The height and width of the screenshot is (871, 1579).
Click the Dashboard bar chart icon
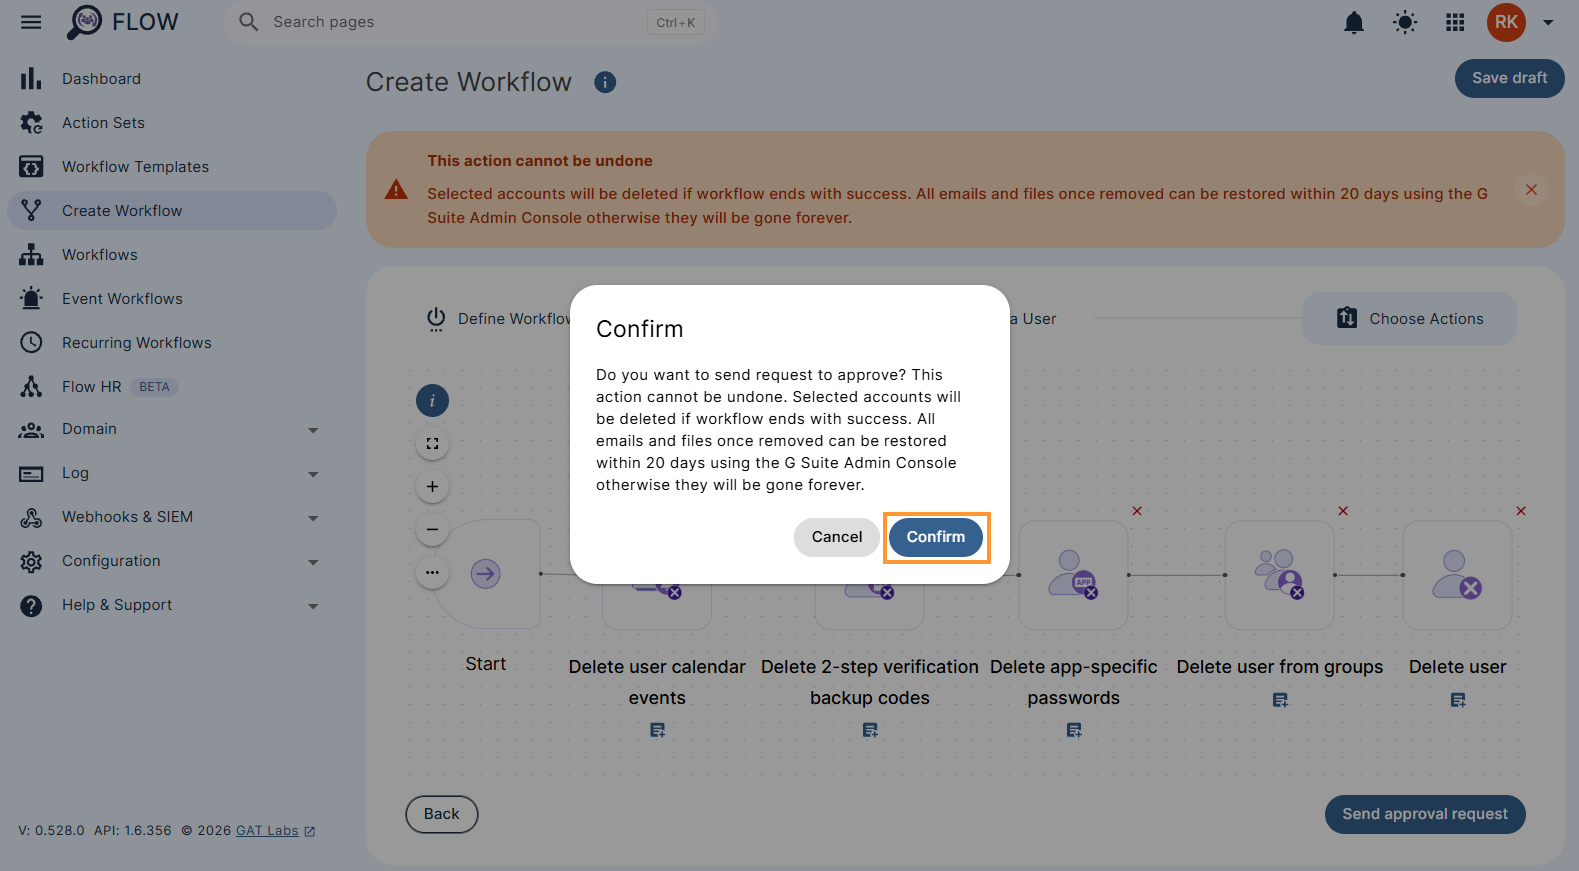click(31, 79)
